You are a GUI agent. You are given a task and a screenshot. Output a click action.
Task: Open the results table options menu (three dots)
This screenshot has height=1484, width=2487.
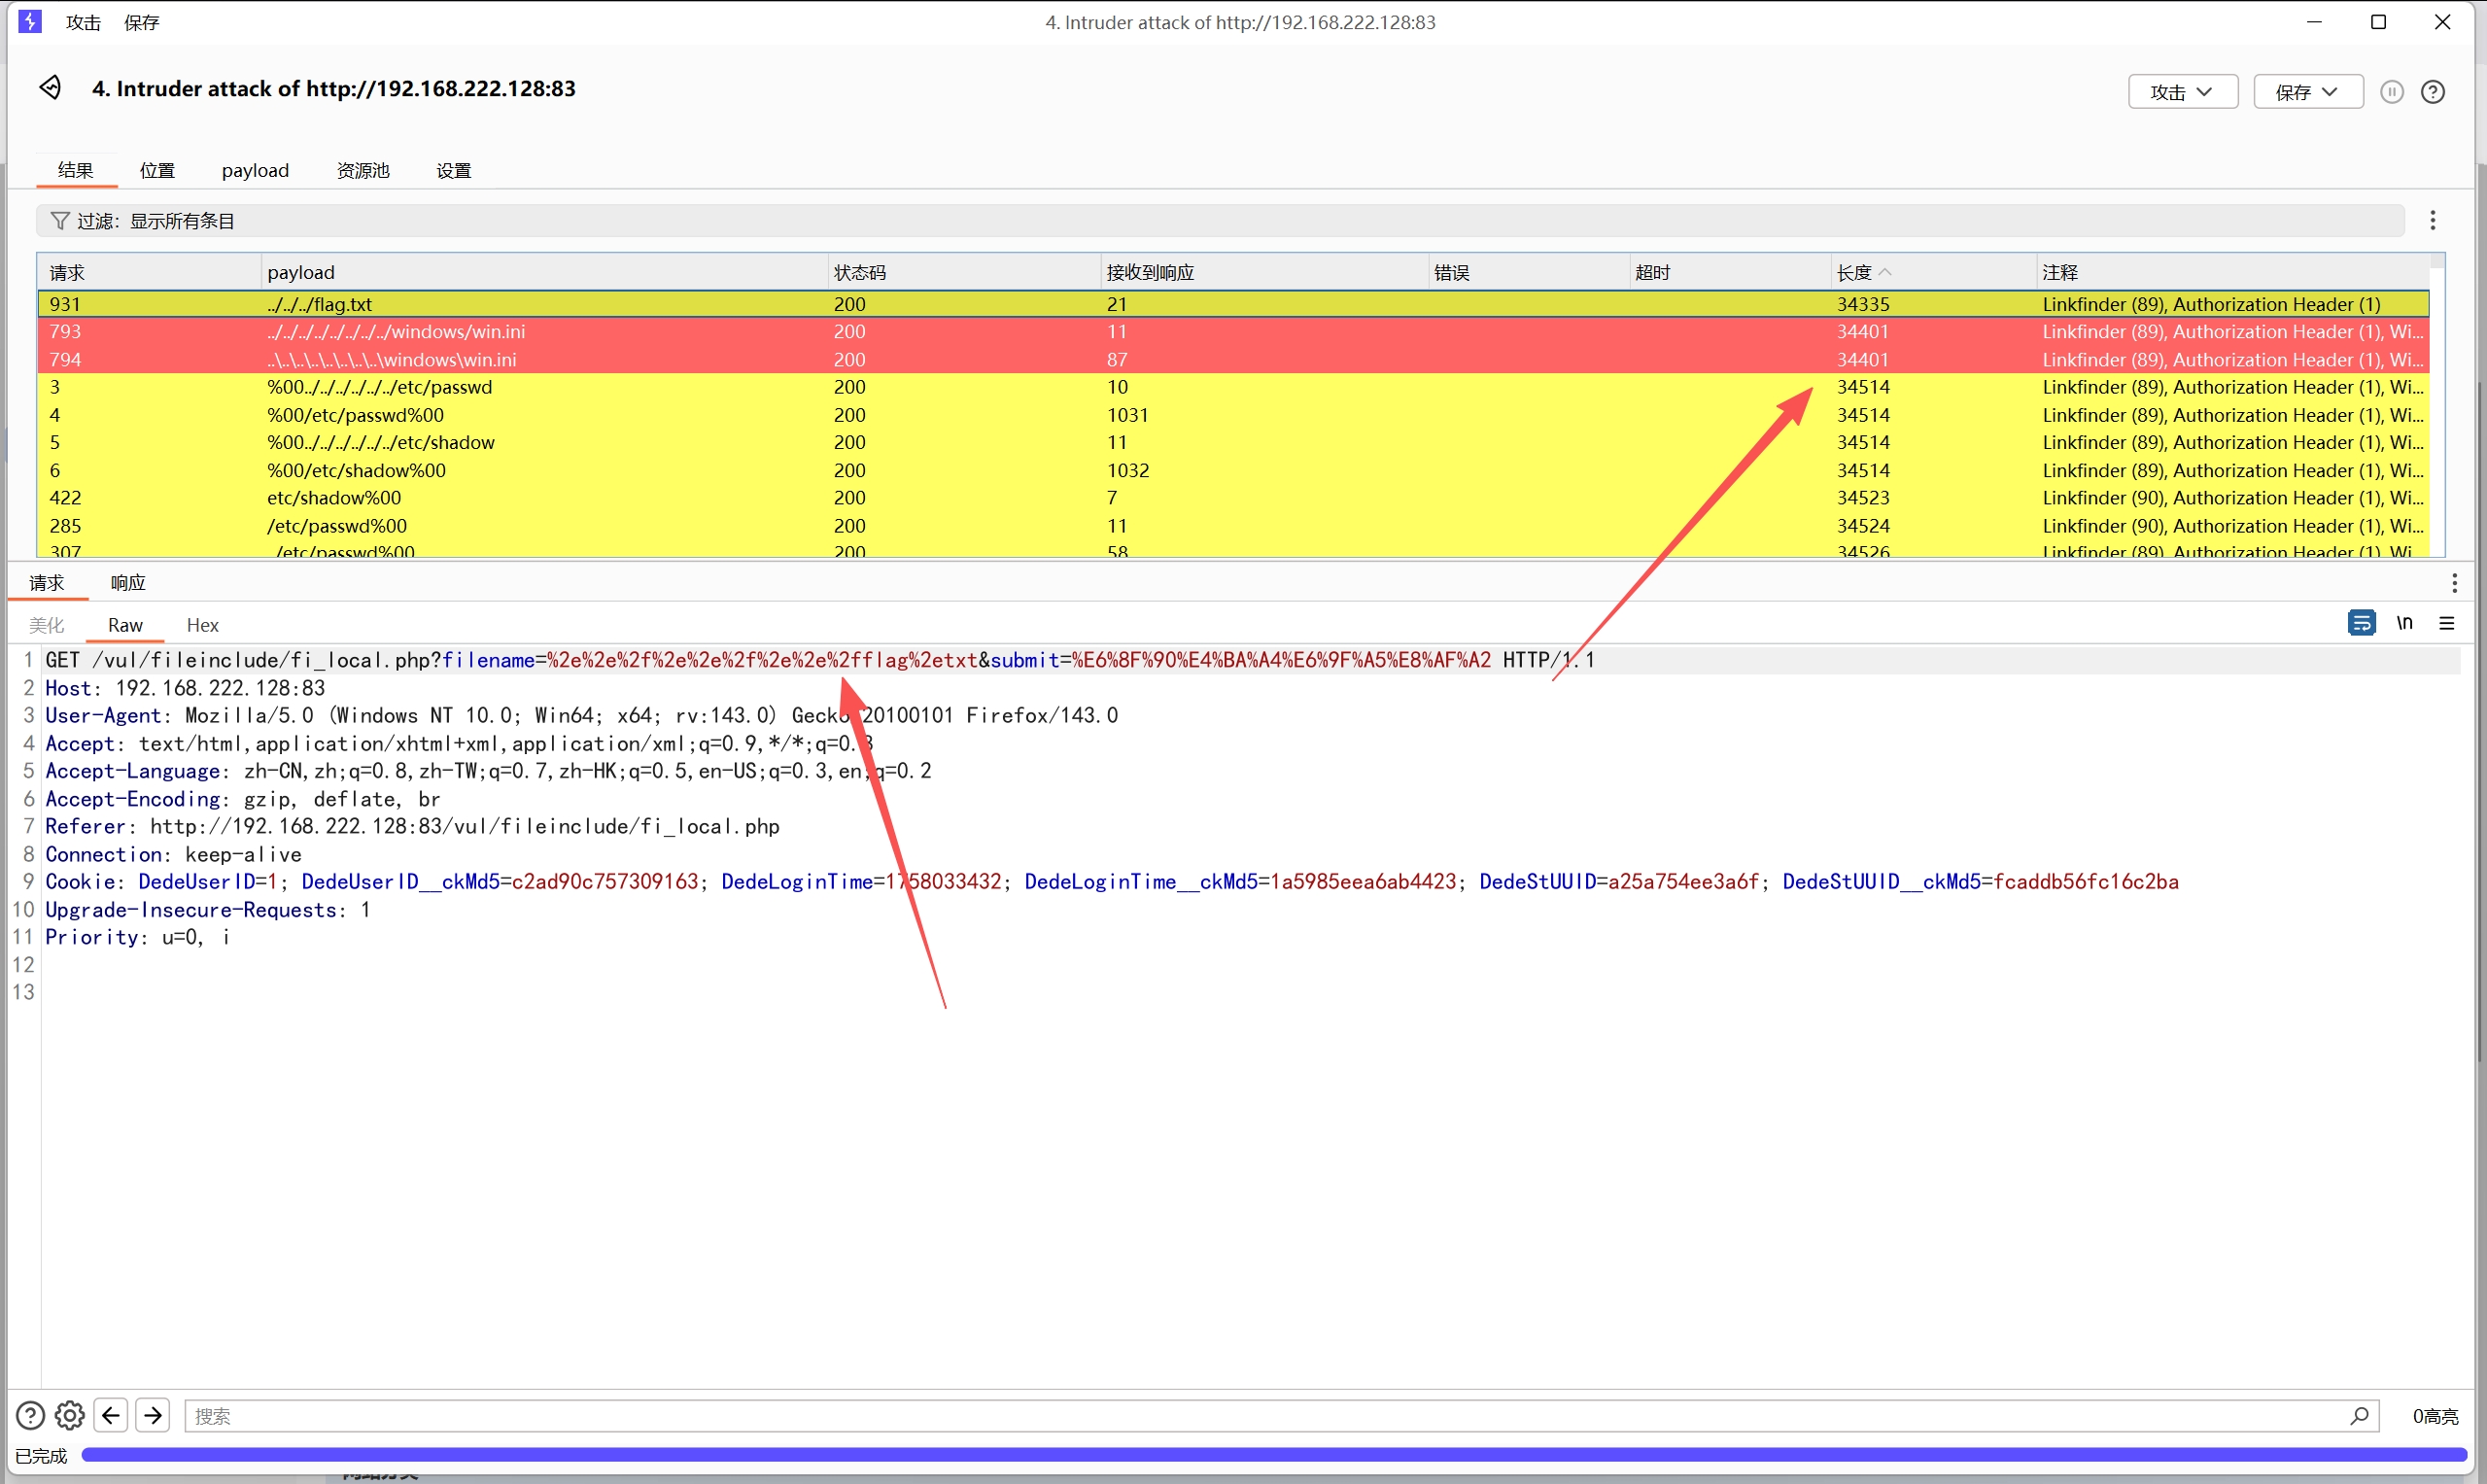(x=2432, y=221)
